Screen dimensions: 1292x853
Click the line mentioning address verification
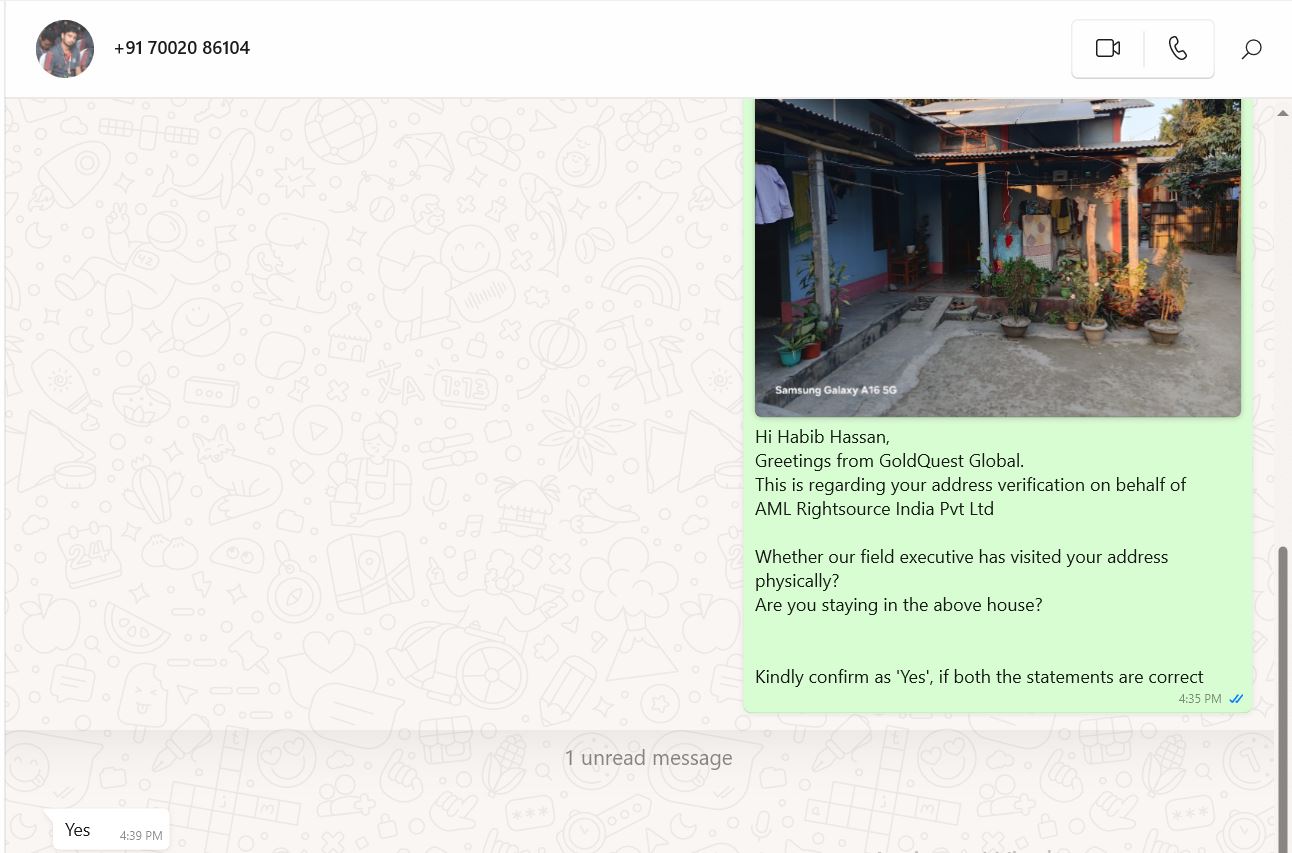coord(970,485)
